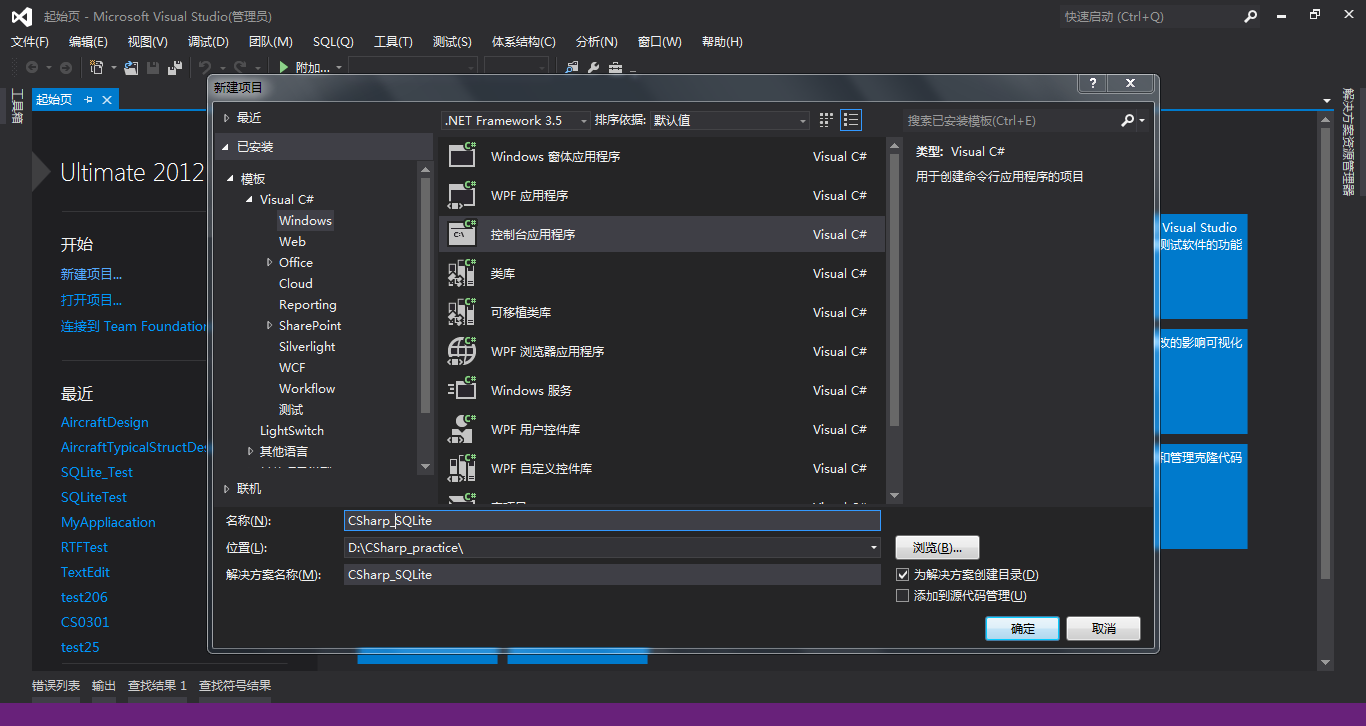Open the 附加 debug target dropdown arrow
This screenshot has height=726, width=1366.
click(339, 68)
